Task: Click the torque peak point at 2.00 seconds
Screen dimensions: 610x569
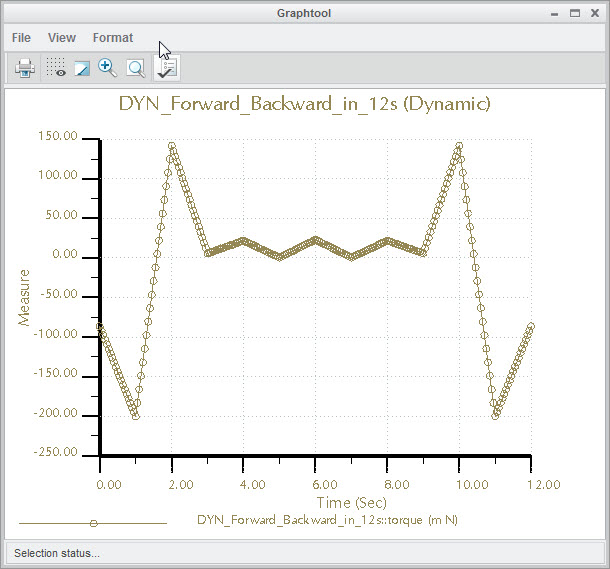Action: 172,146
